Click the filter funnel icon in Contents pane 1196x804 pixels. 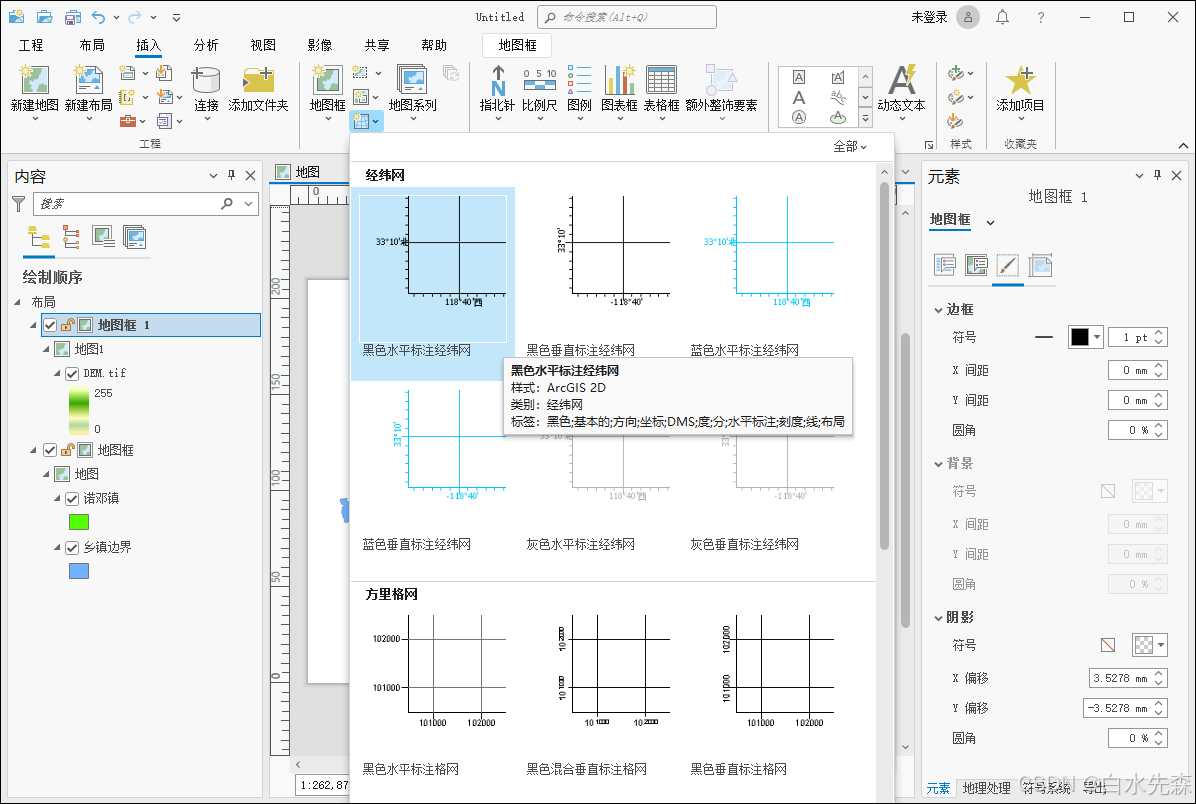(x=19, y=204)
